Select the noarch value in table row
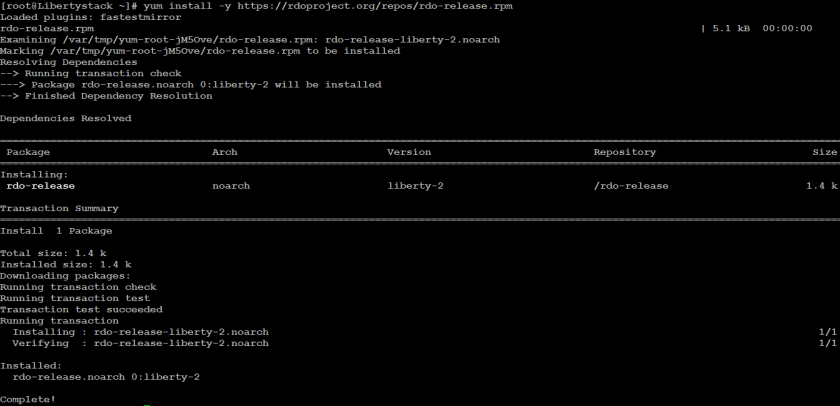The height and width of the screenshot is (406, 840). (231, 186)
